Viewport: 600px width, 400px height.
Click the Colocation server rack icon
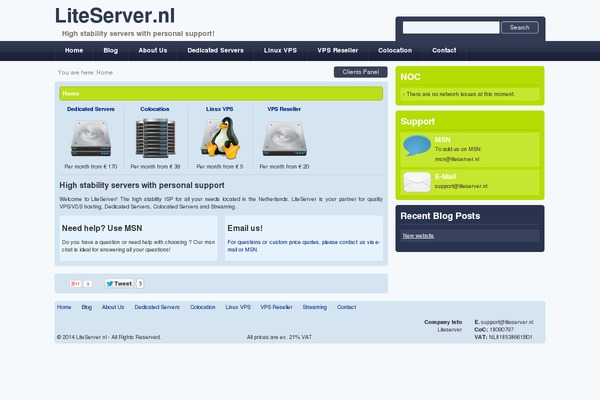click(155, 138)
